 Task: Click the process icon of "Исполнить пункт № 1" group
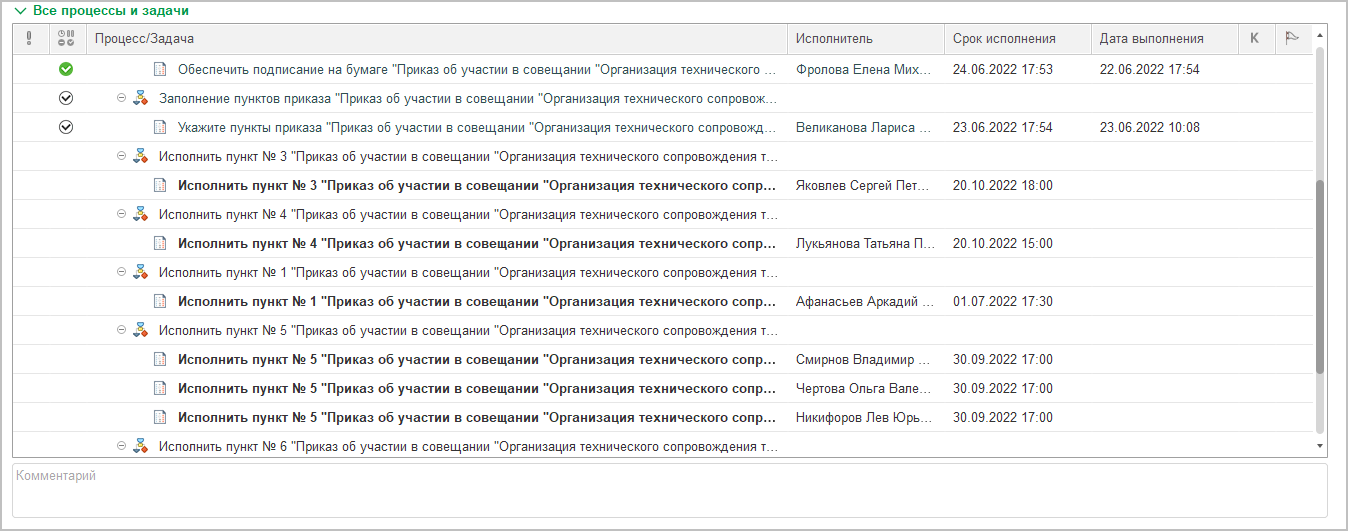point(140,272)
